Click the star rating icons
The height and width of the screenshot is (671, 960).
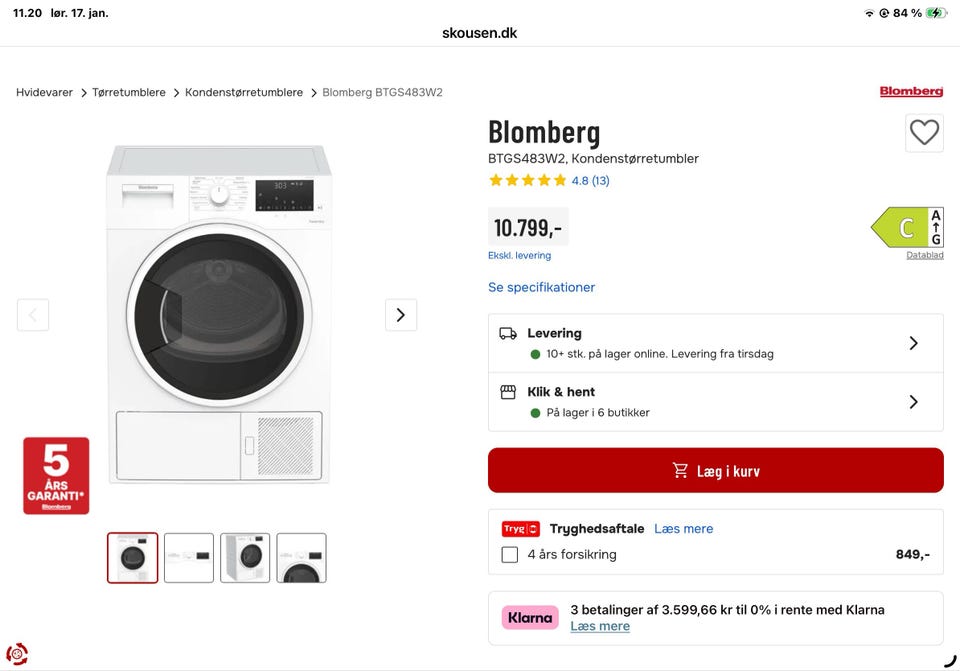(527, 181)
